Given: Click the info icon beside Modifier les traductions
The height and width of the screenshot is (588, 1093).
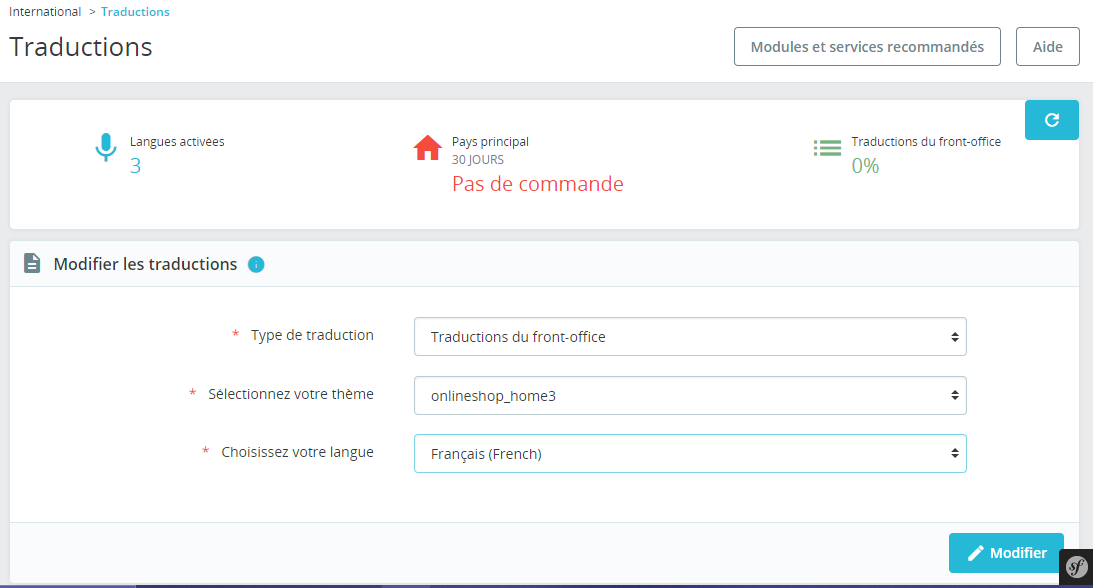Looking at the screenshot, I should pos(256,265).
